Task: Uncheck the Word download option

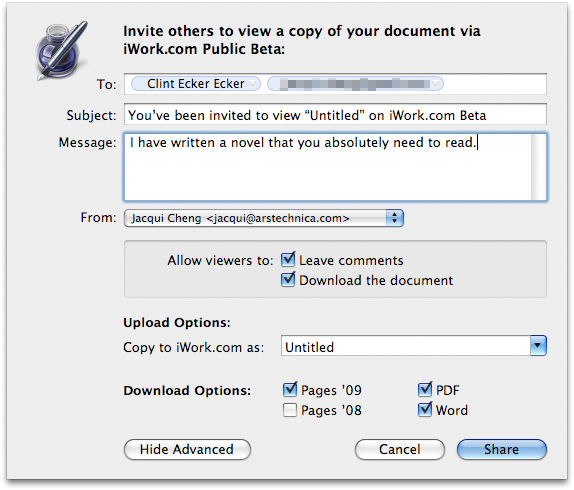Action: (x=425, y=410)
